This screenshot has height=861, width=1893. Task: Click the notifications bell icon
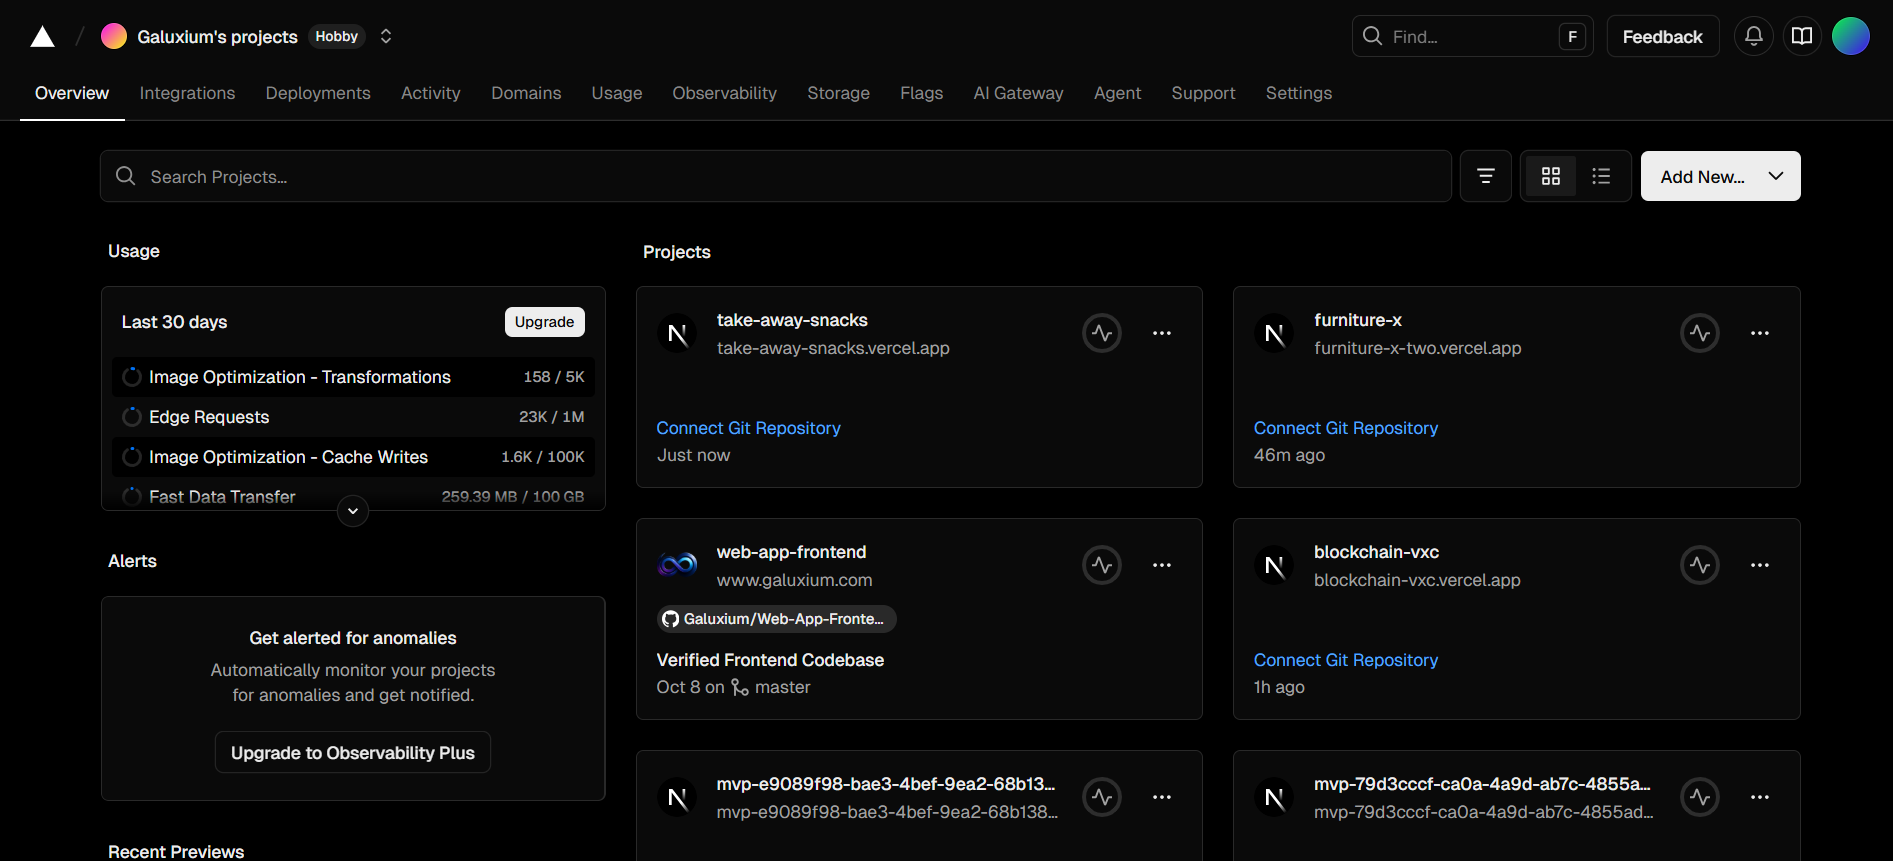coord(1753,36)
